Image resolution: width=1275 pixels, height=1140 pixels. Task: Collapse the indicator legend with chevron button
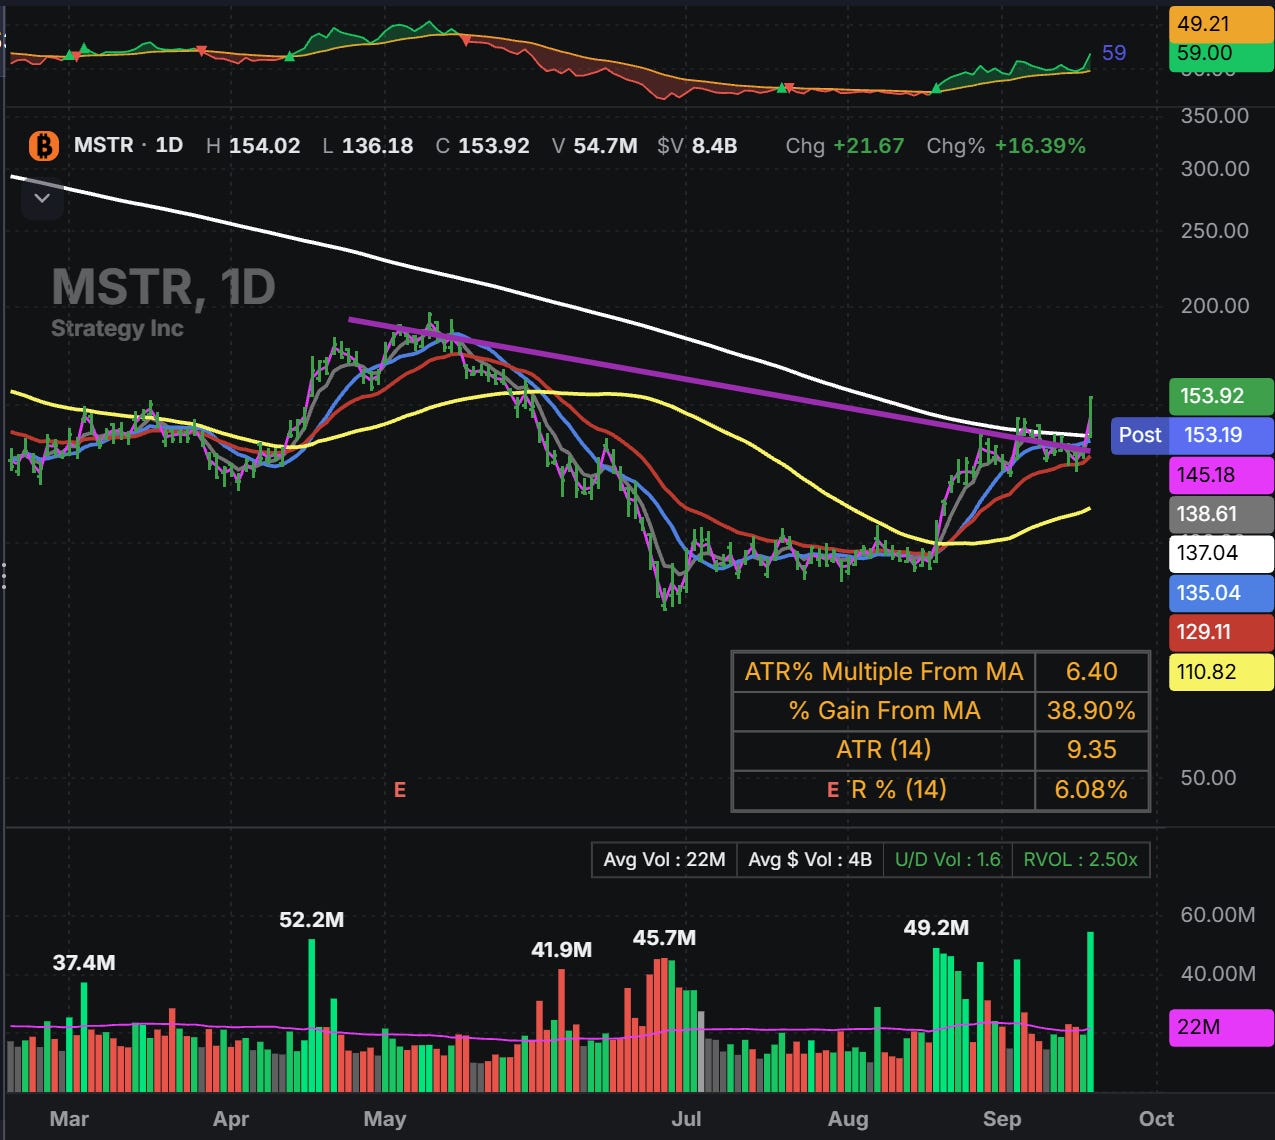(42, 199)
